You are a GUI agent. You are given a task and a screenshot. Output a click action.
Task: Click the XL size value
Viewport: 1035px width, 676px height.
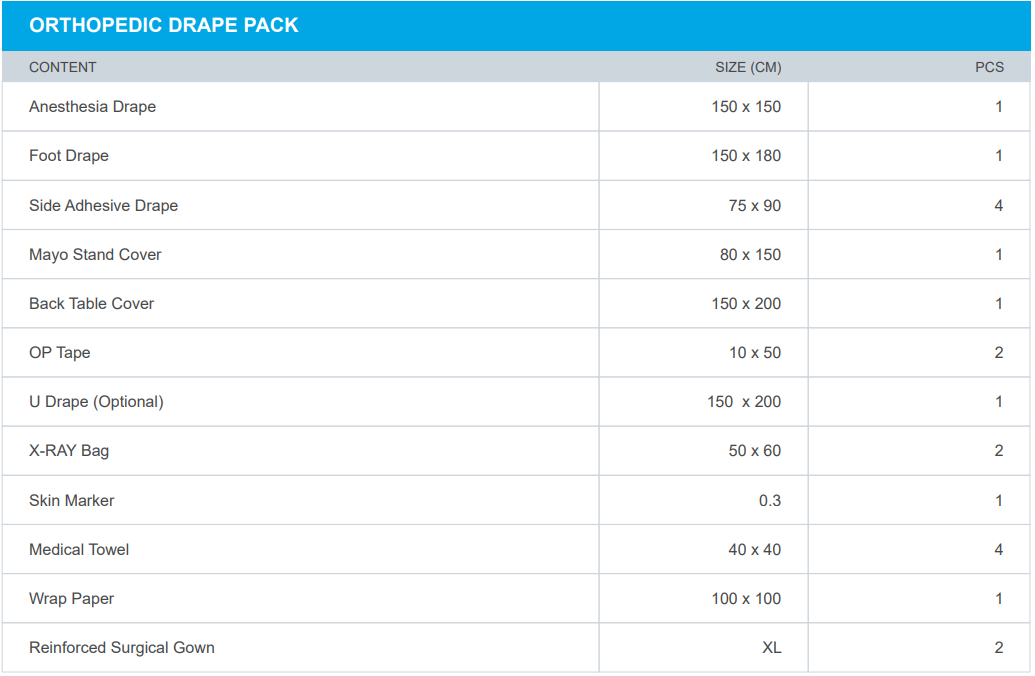tap(771, 648)
